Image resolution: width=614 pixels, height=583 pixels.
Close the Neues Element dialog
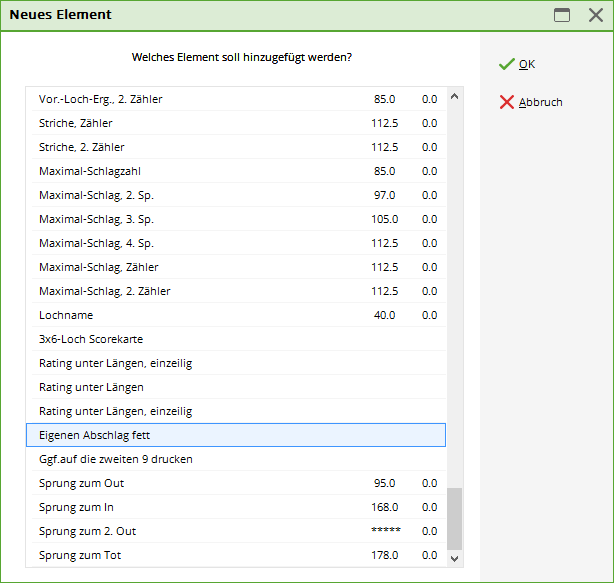595,15
